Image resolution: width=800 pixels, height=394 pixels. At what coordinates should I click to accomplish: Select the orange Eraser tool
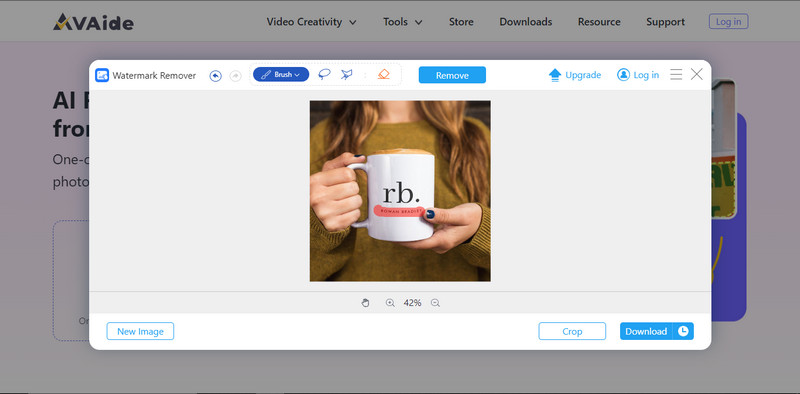384,75
